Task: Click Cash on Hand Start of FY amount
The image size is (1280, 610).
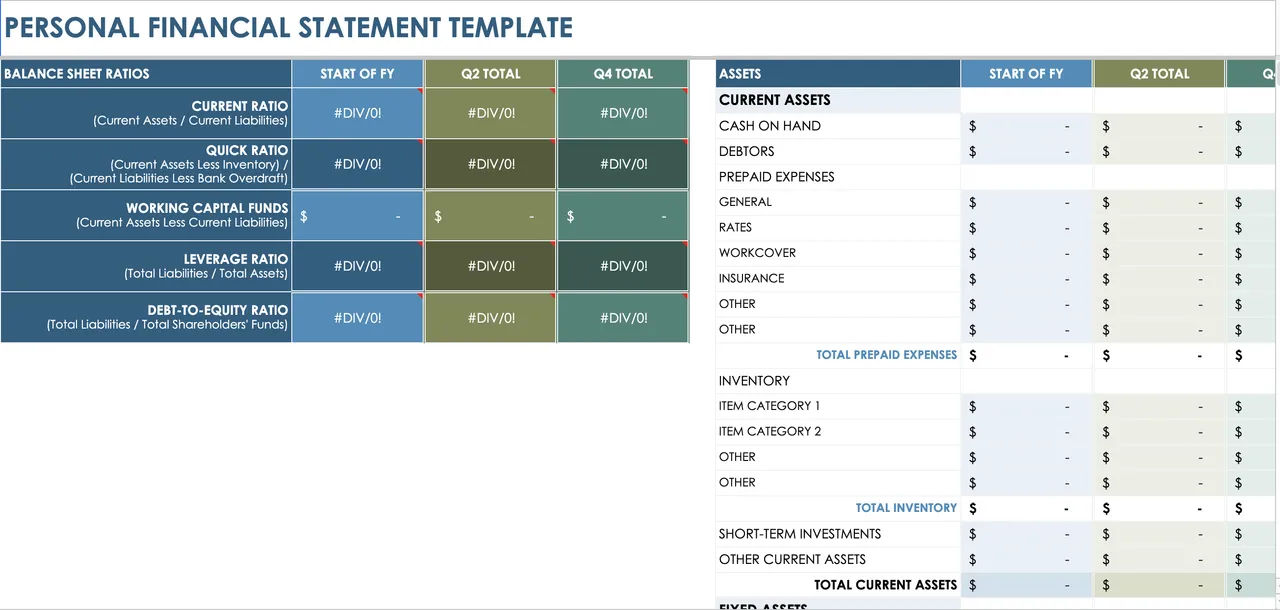Action: pos(1027,126)
